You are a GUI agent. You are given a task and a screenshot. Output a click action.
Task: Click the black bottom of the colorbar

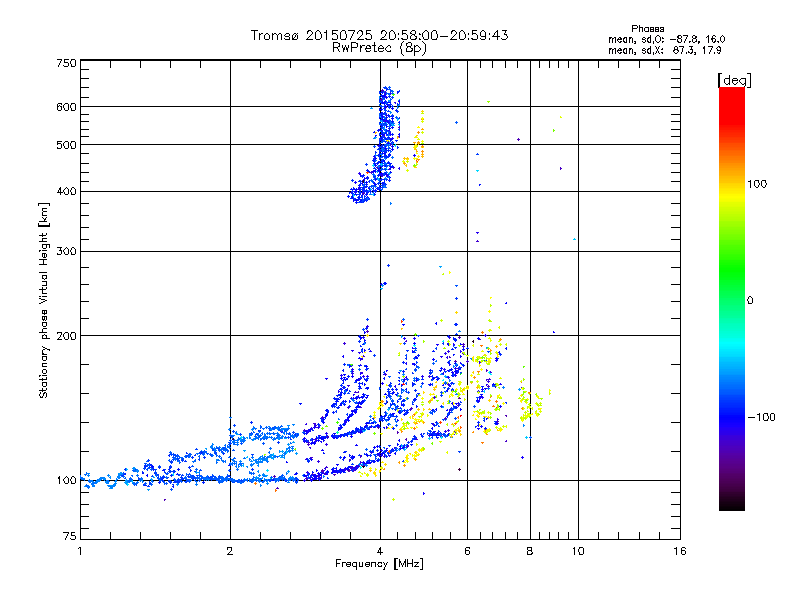732,504
